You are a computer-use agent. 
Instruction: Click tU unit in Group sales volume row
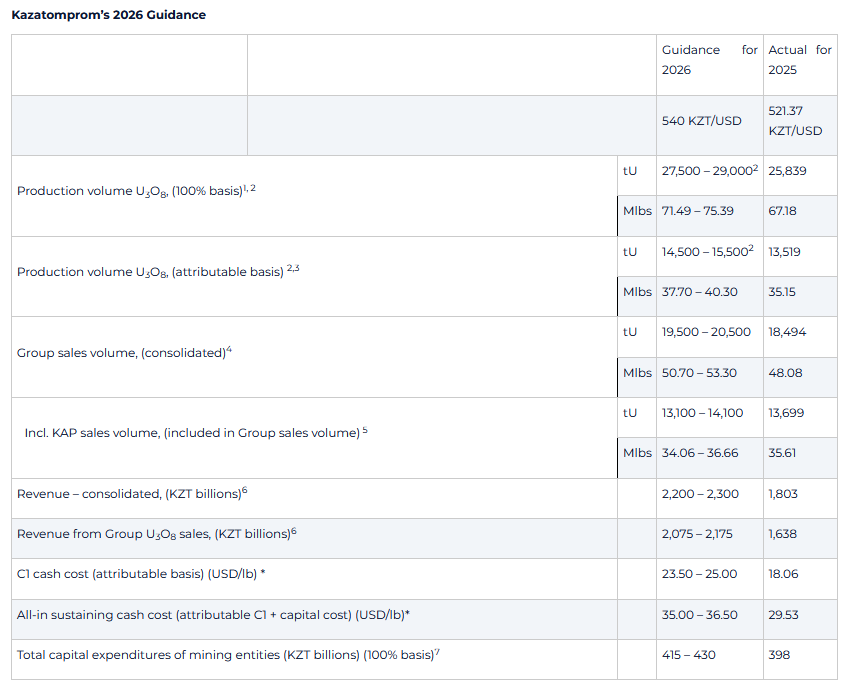630,332
